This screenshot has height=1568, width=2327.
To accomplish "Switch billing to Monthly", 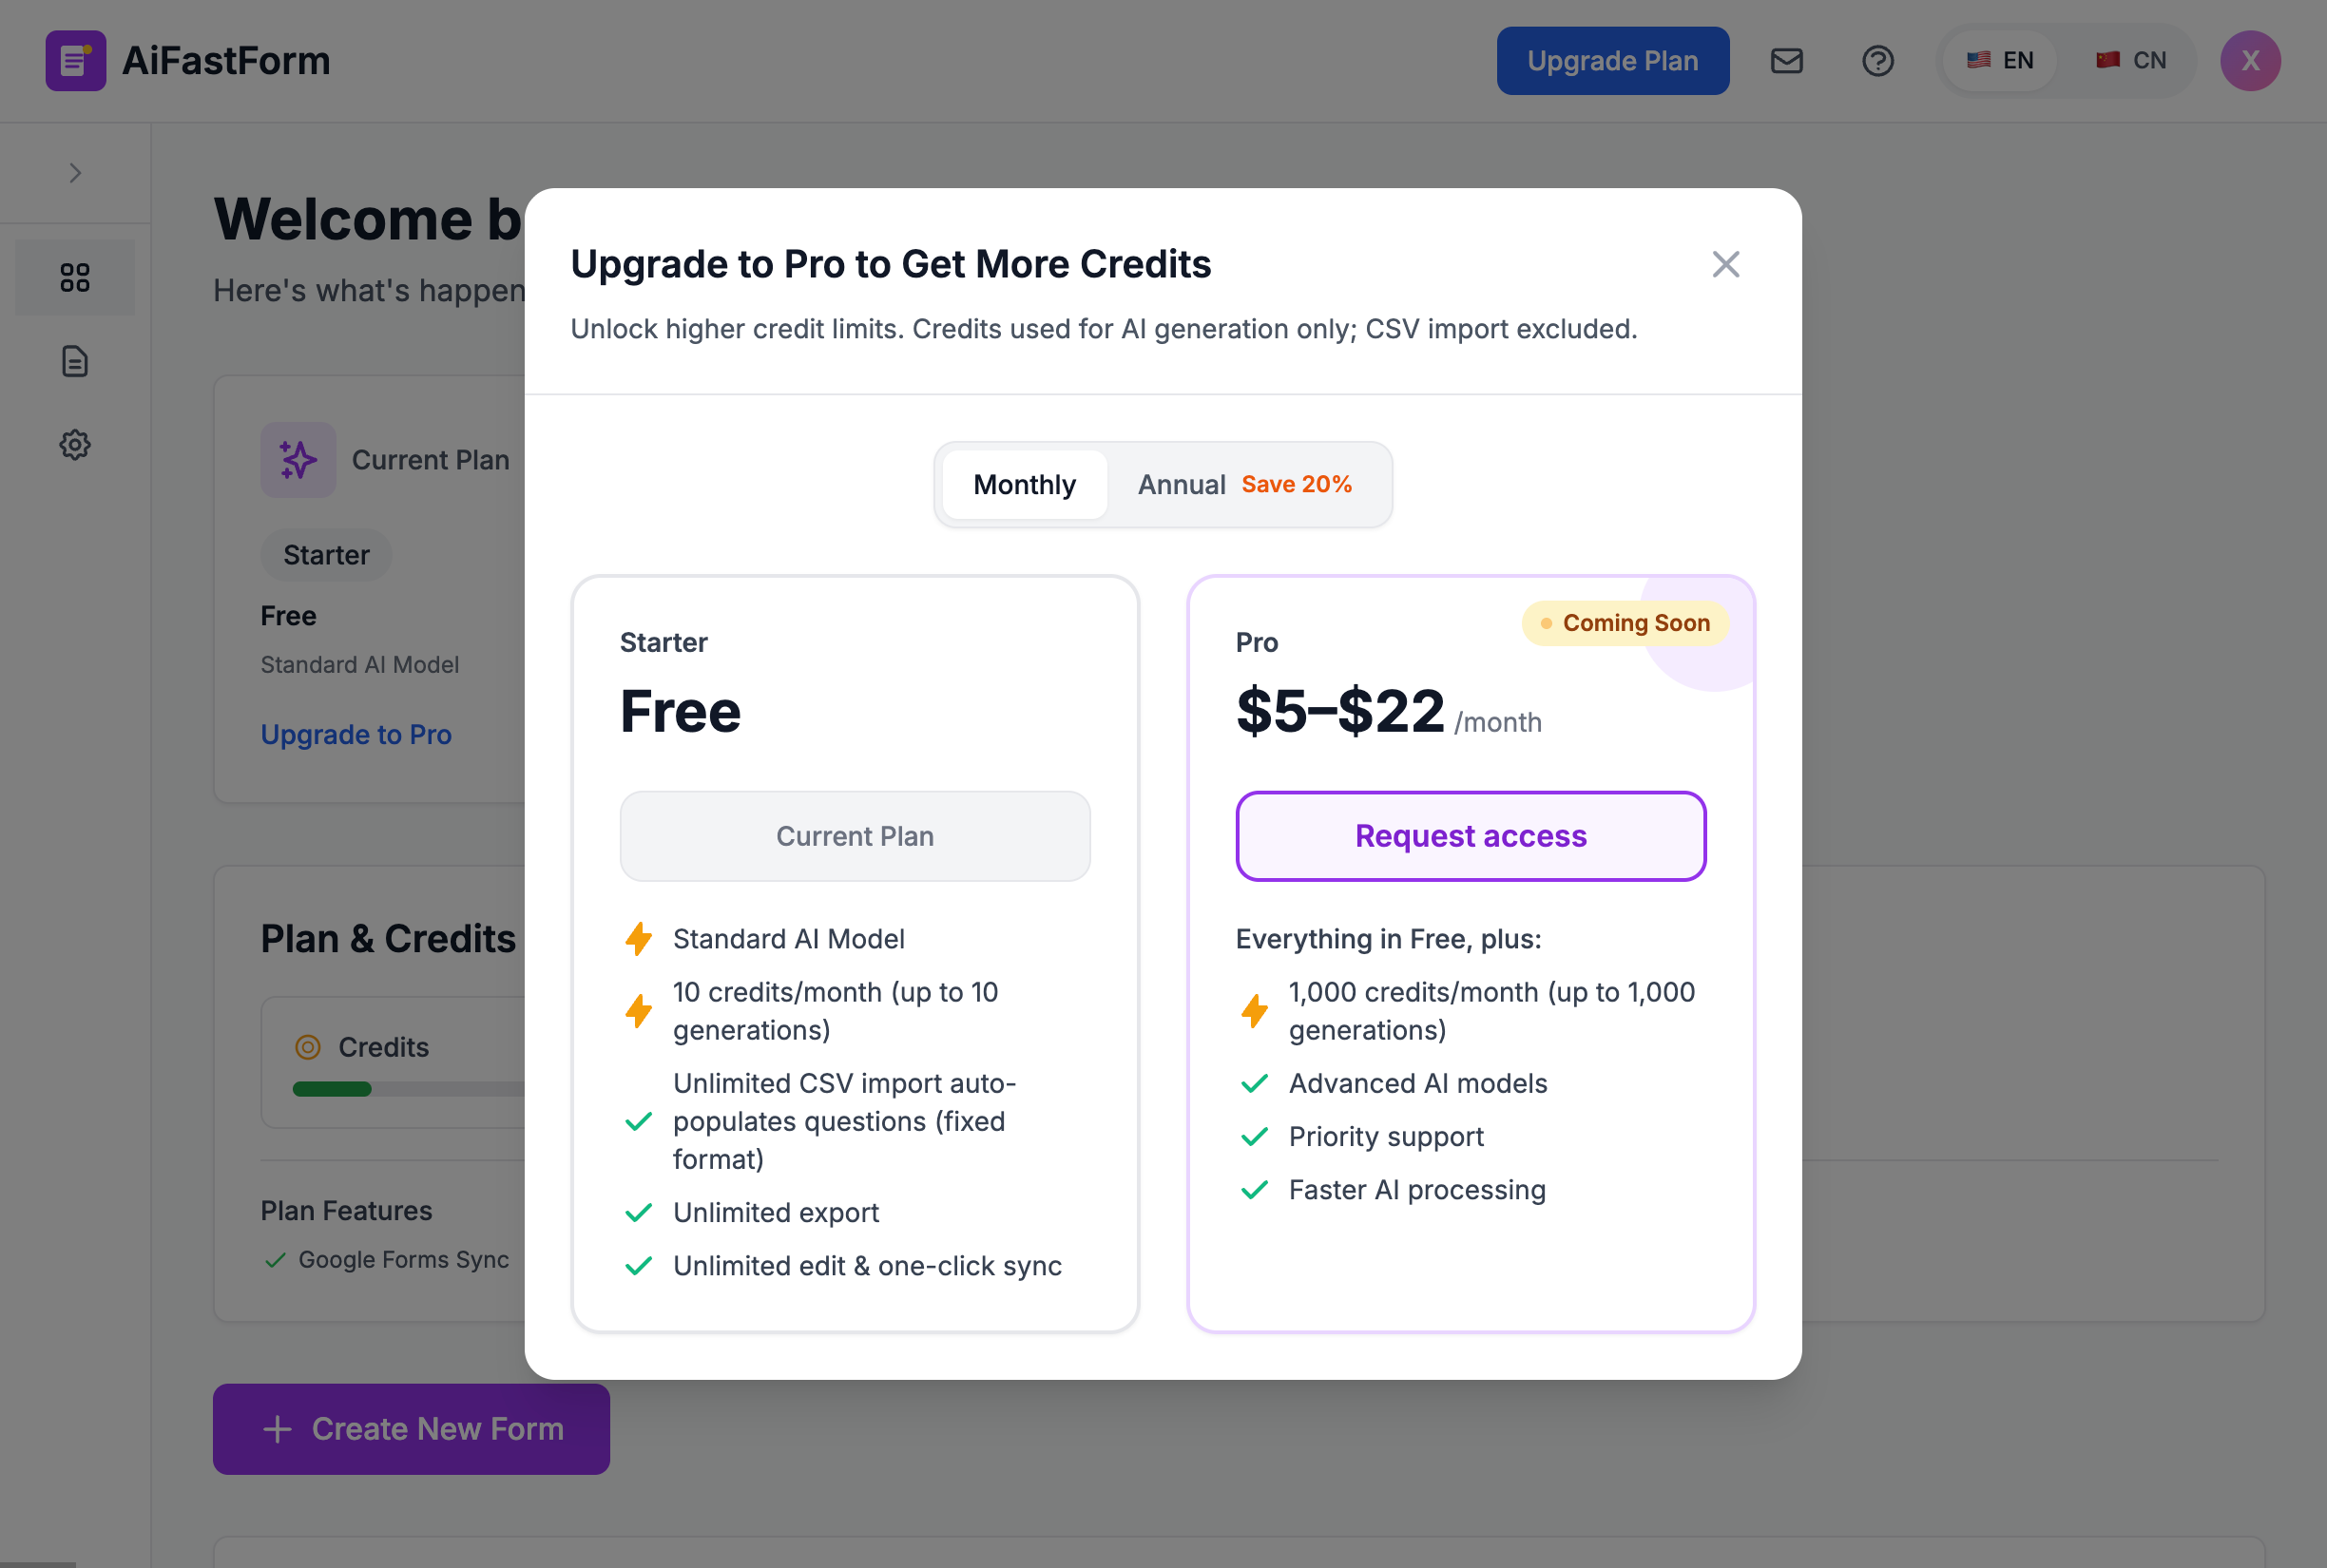I will tap(1024, 485).
